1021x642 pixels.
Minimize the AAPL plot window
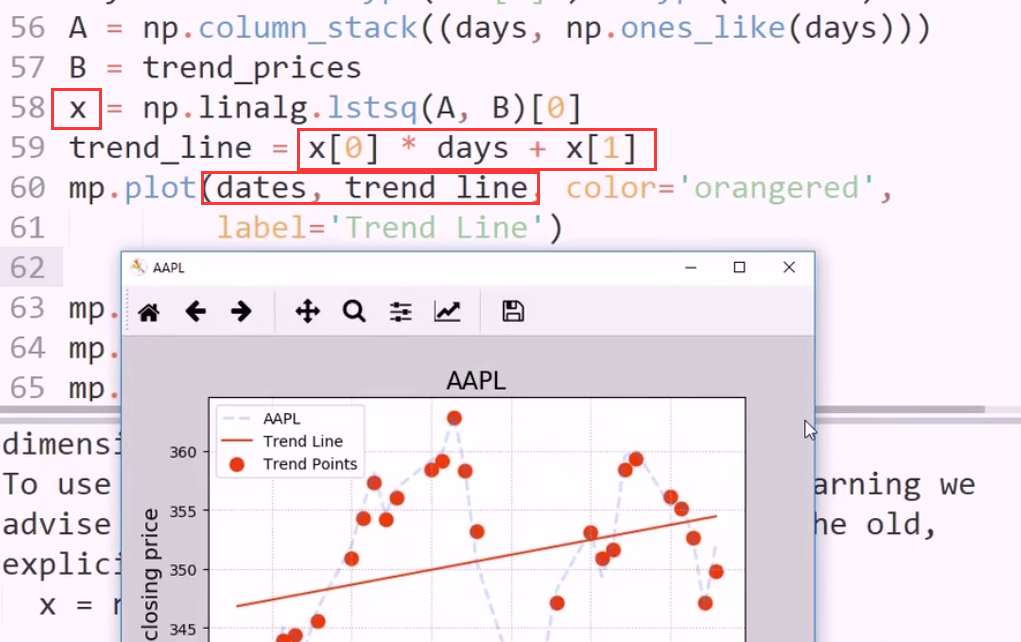point(691,268)
